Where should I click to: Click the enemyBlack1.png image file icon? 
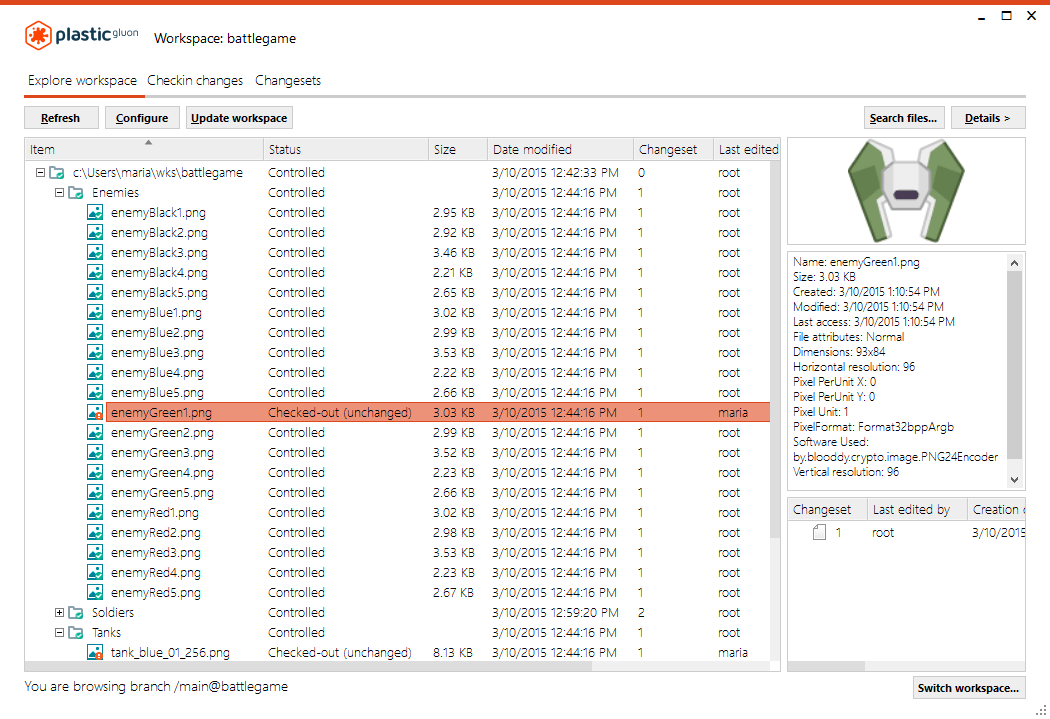pyautogui.click(x=95, y=213)
